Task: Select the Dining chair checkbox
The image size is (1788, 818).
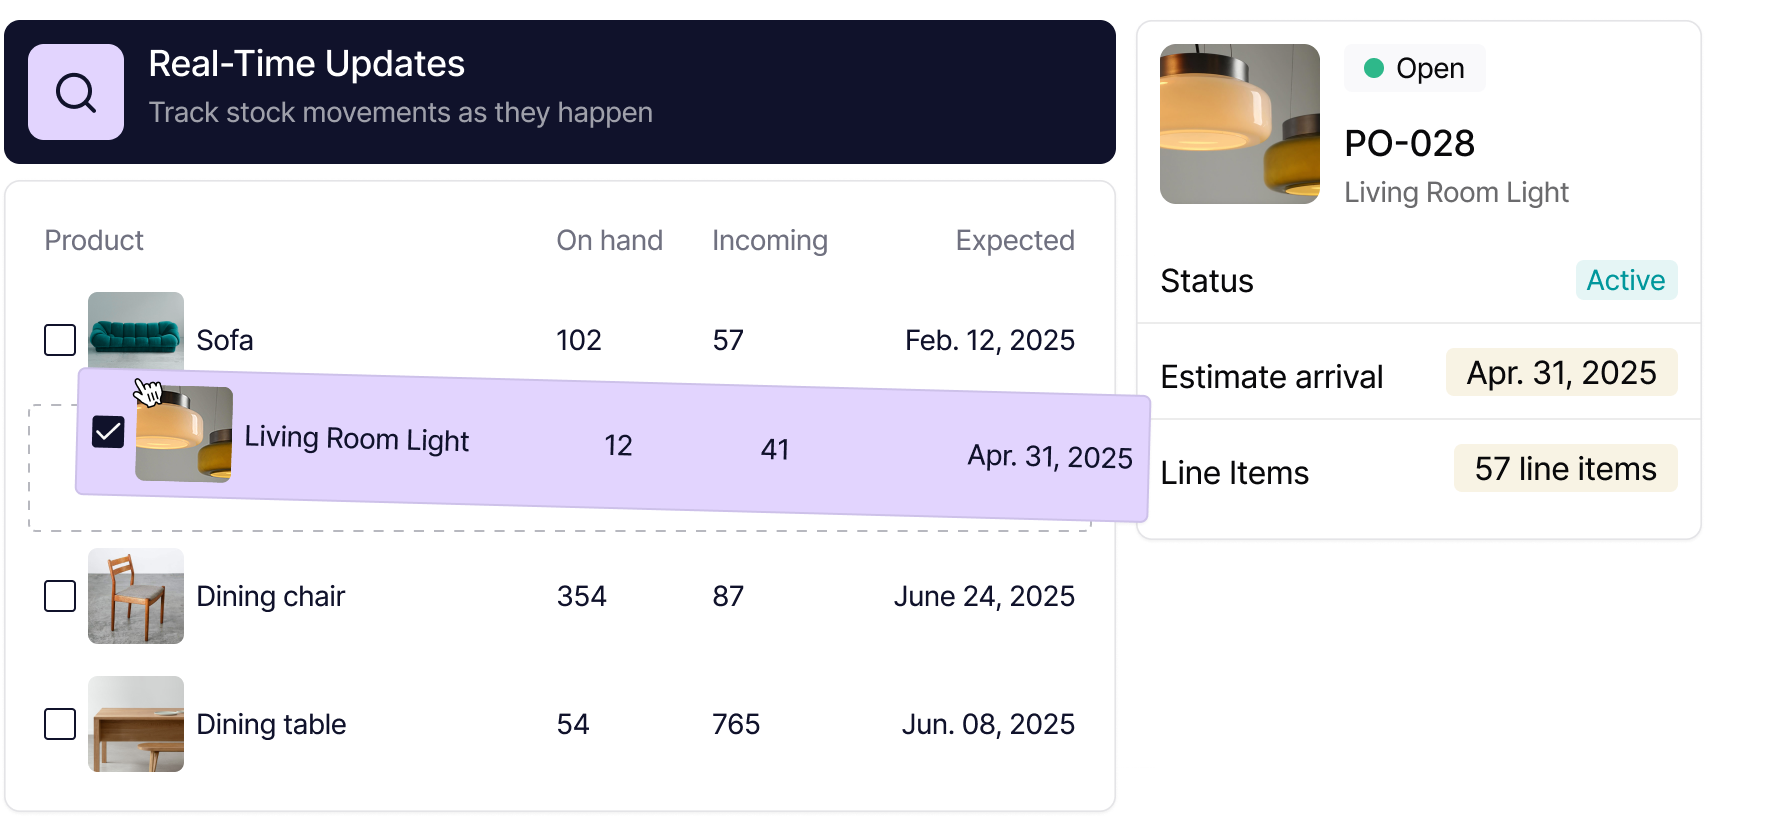Action: pyautogui.click(x=60, y=596)
